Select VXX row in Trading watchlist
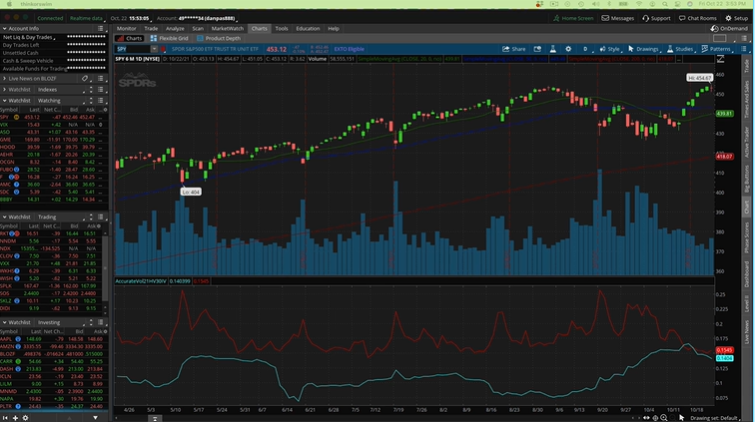 (x=52, y=264)
